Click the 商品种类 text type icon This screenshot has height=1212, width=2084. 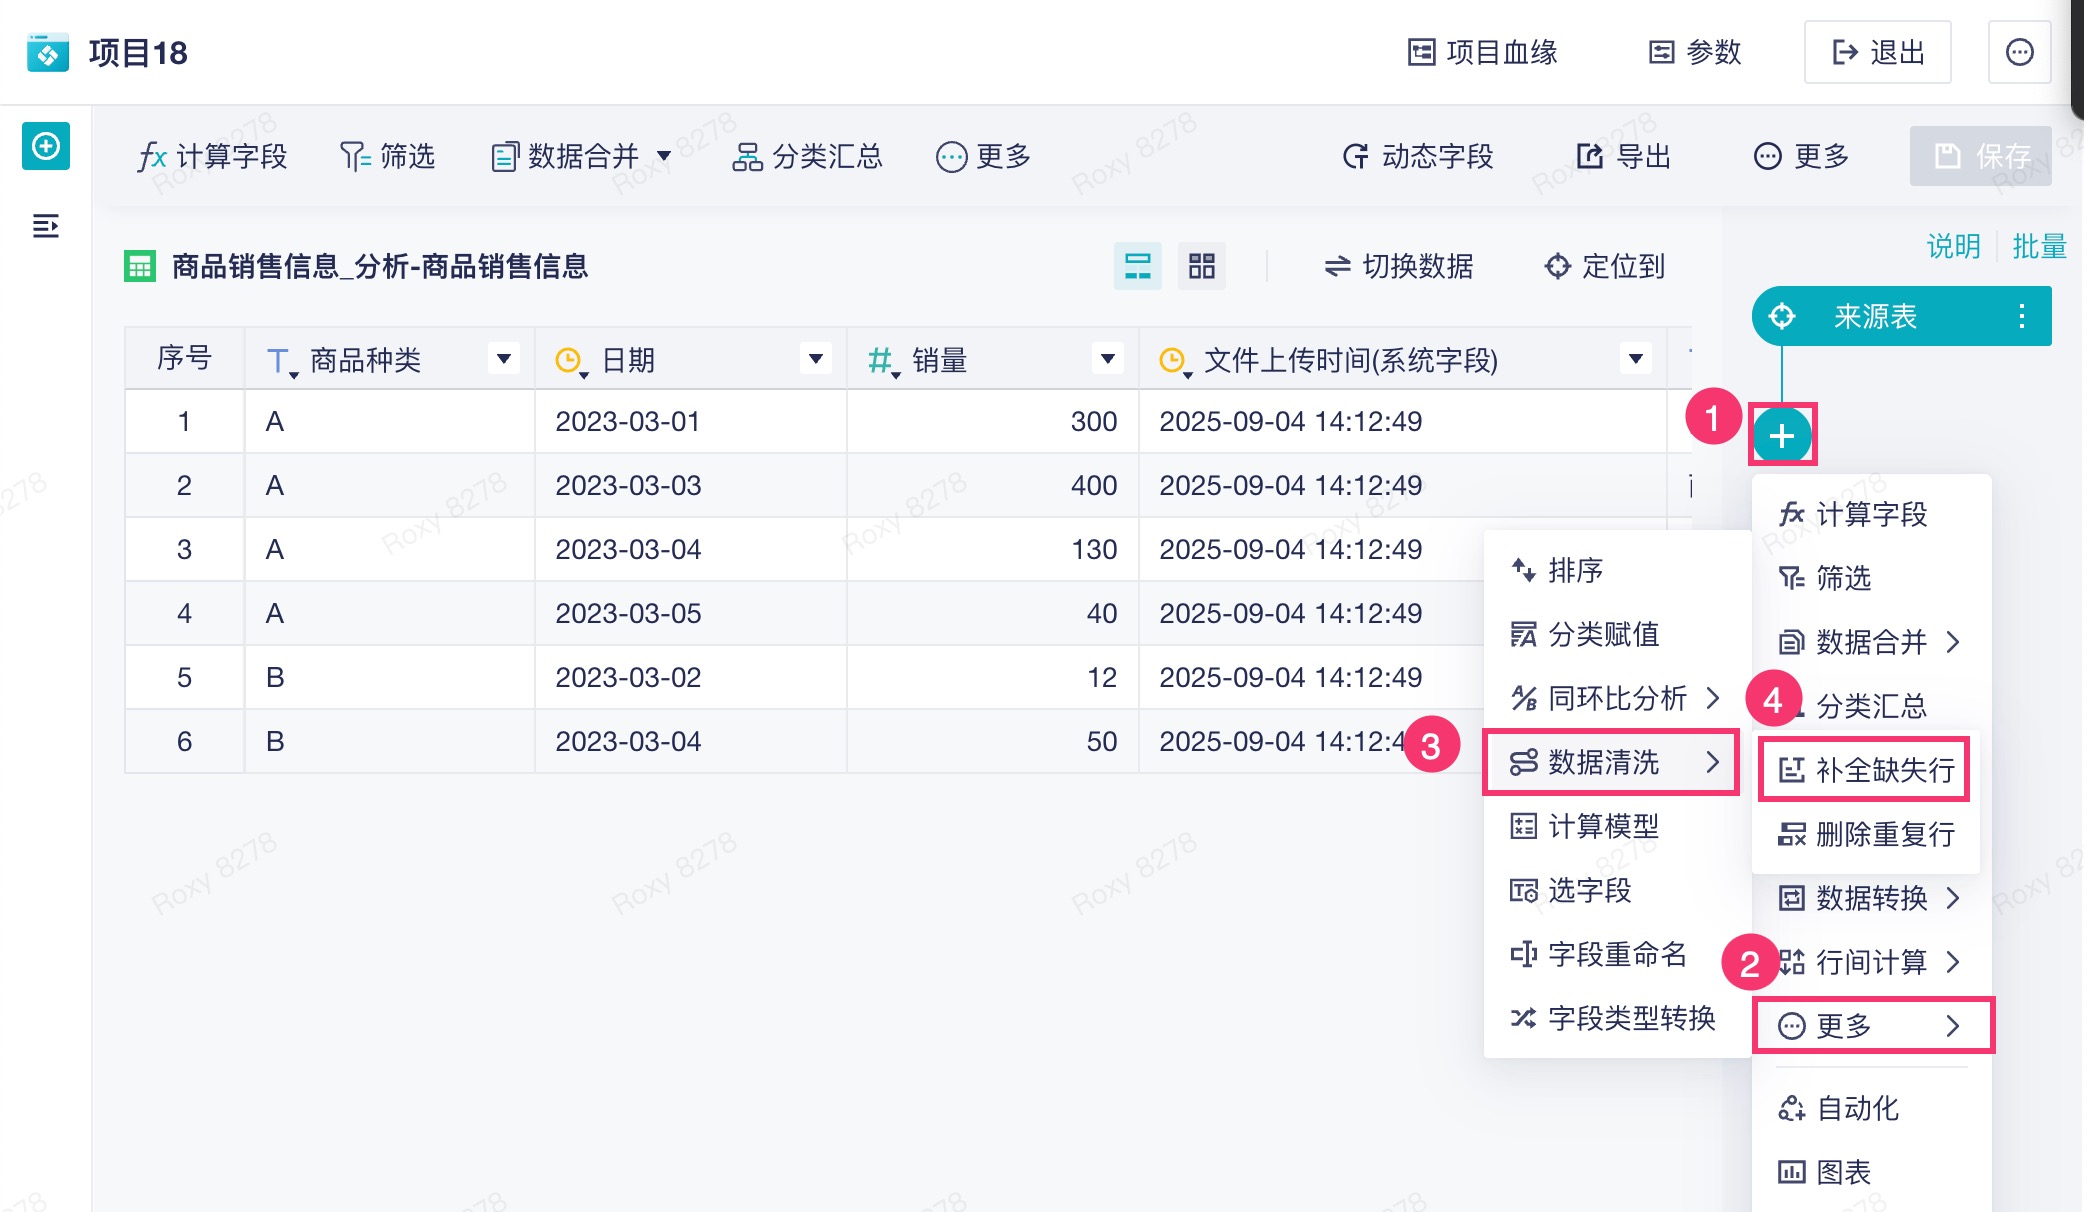coord(279,360)
